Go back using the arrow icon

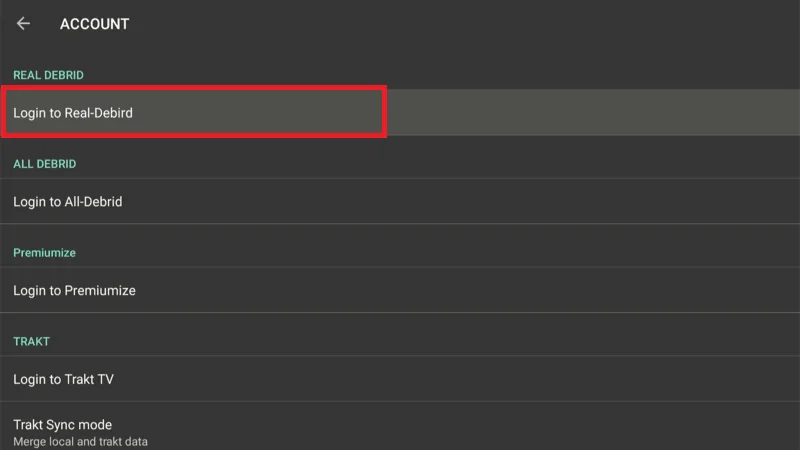pos(23,24)
